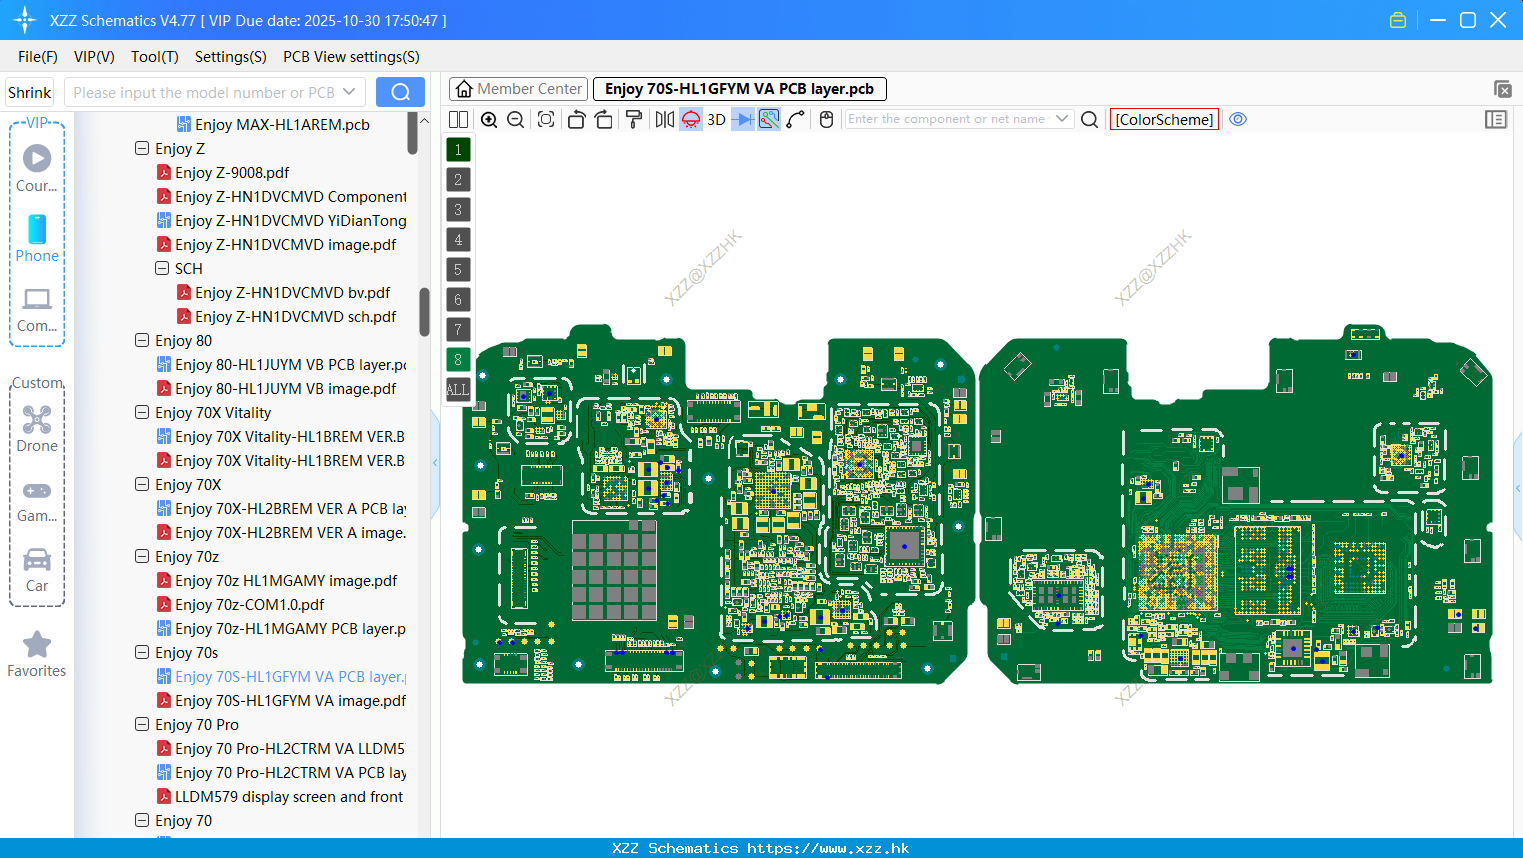Open the Tool(T) menu
This screenshot has width=1523, height=858.
(x=155, y=57)
